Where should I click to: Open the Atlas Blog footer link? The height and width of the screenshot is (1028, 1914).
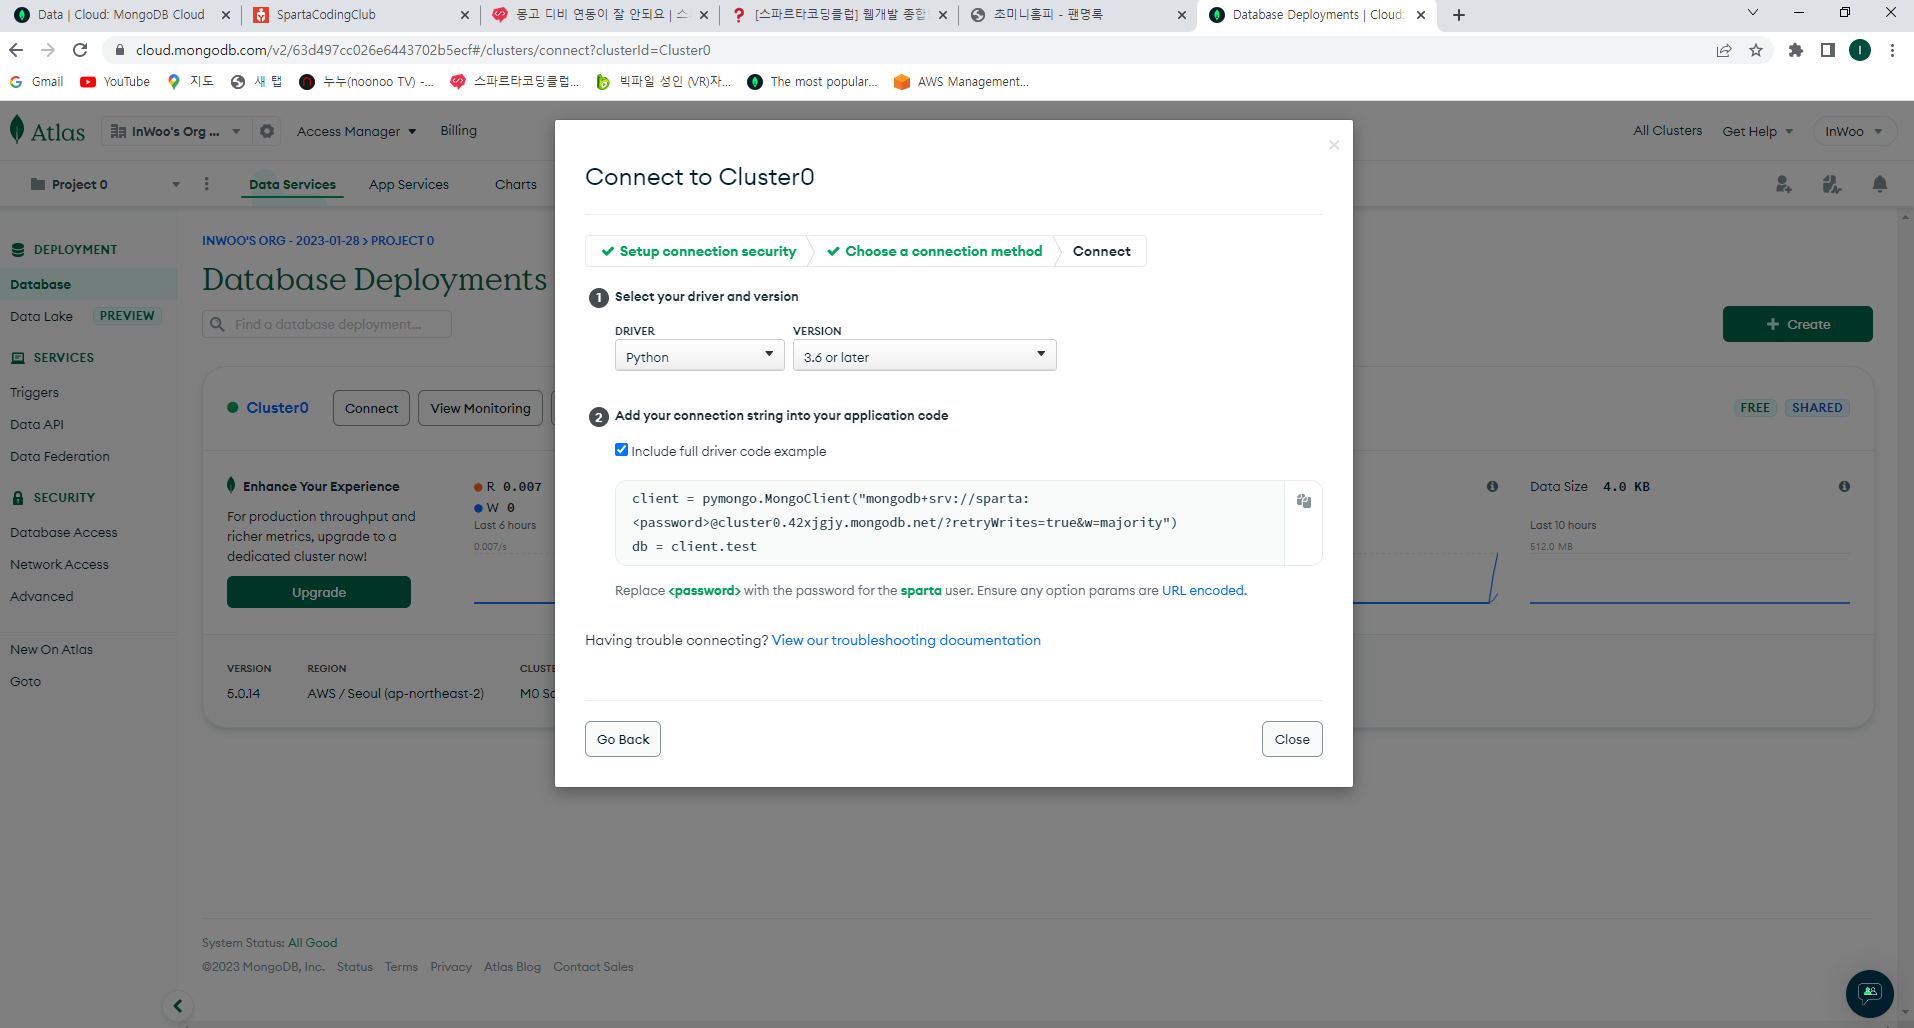[x=512, y=967]
